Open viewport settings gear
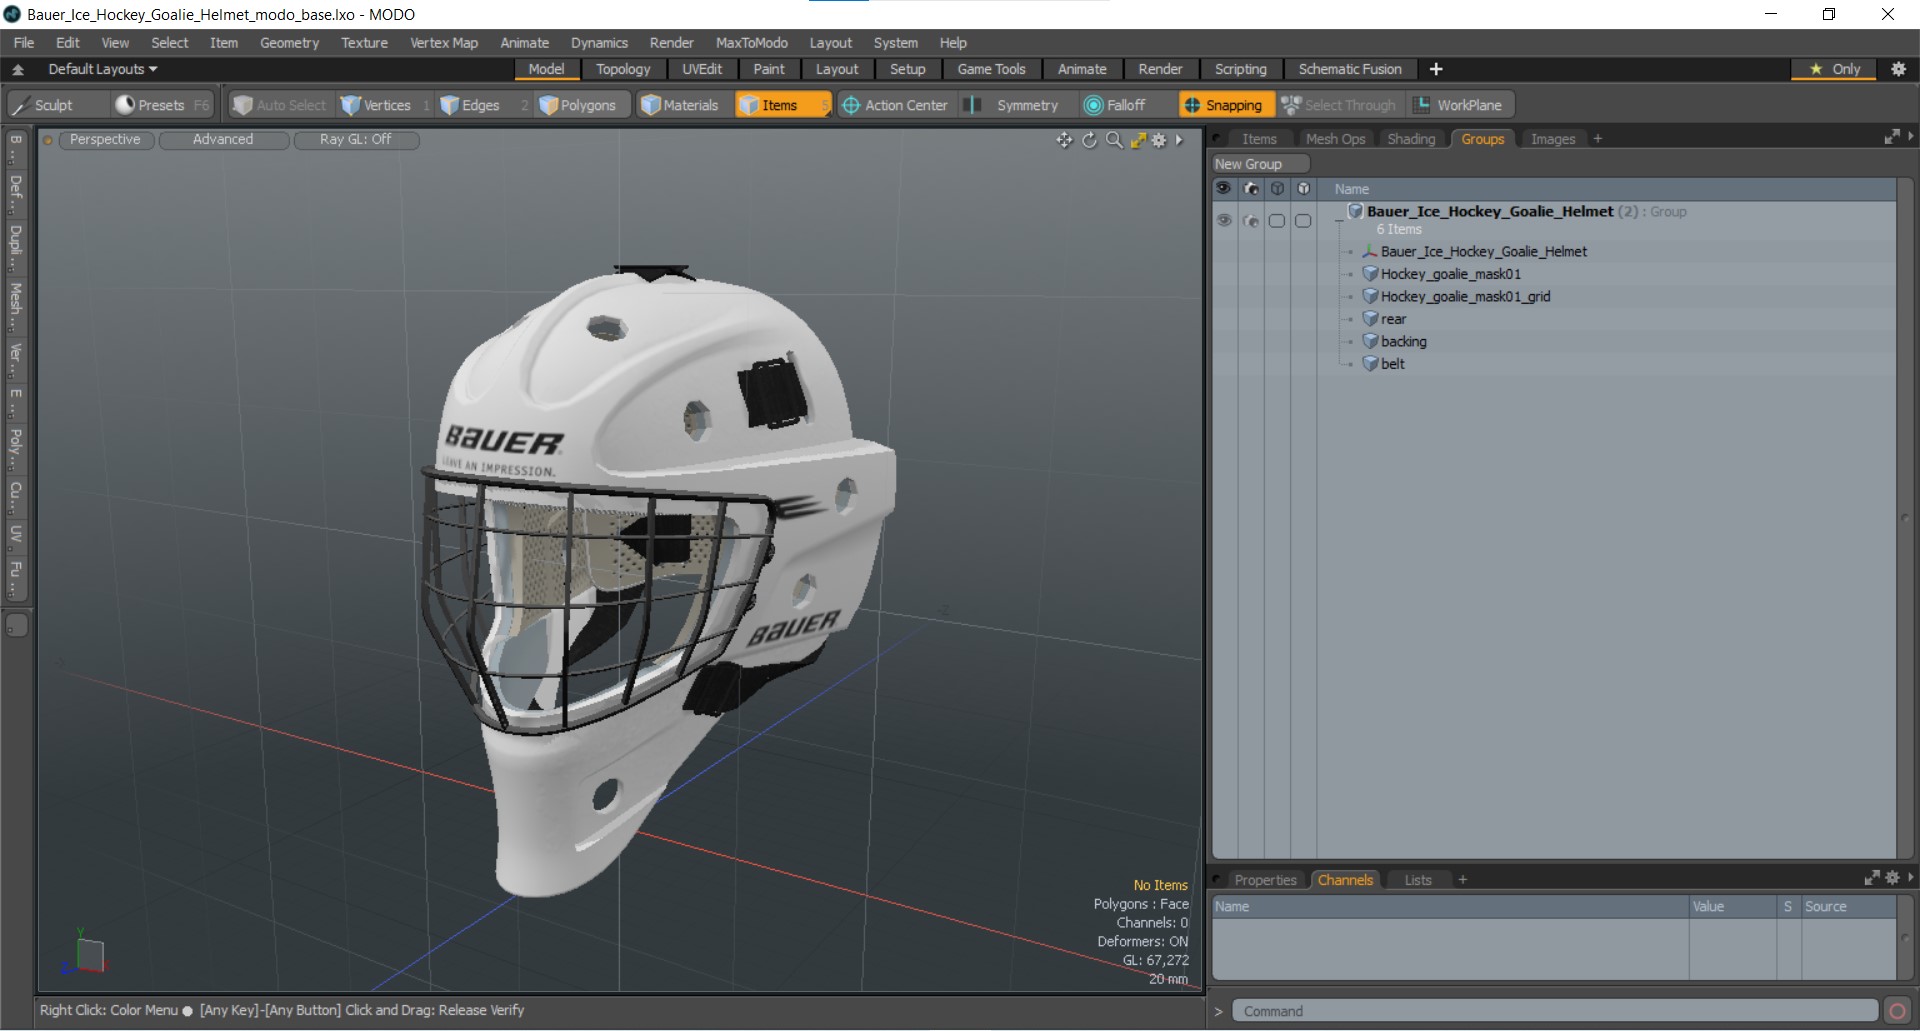Image resolution: width=1920 pixels, height=1031 pixels. pyautogui.click(x=1159, y=140)
